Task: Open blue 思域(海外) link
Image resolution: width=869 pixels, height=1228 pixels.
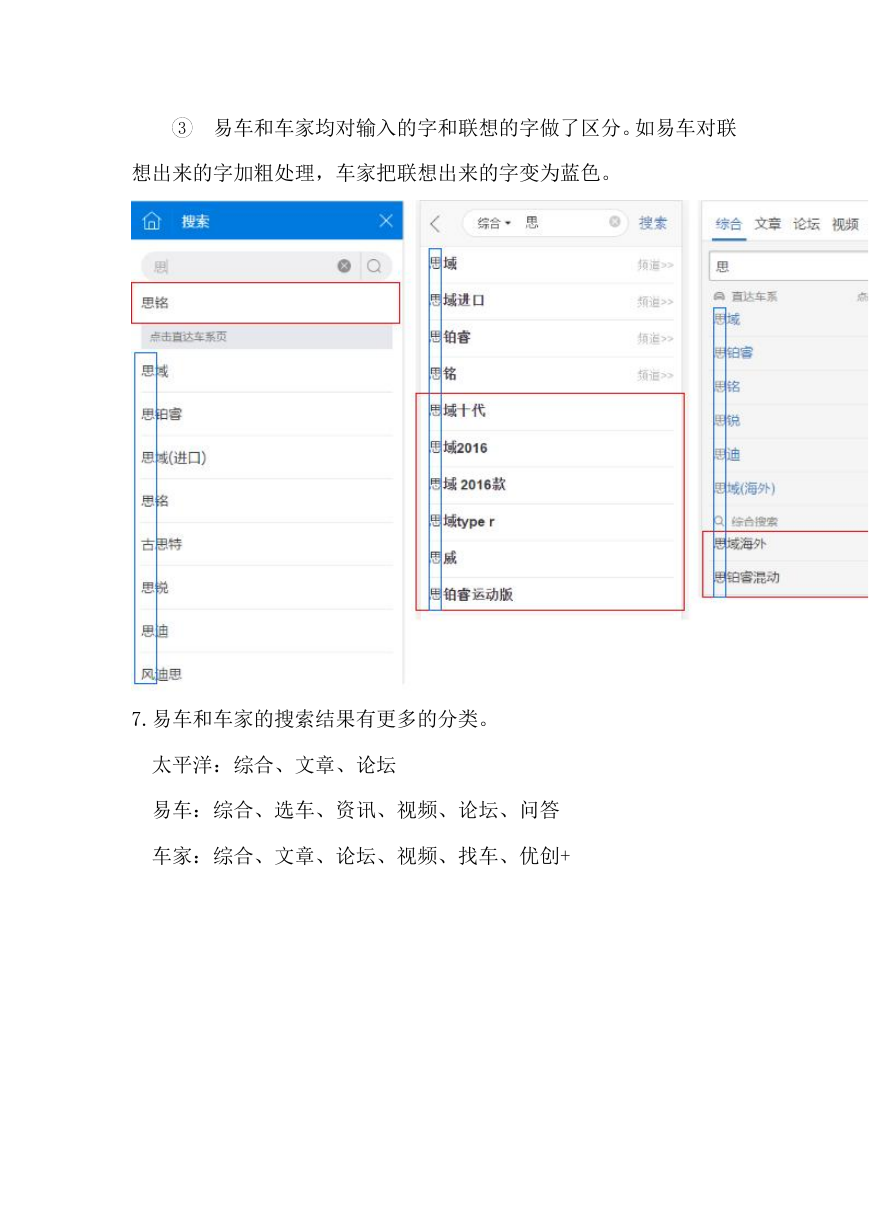Action: (744, 488)
